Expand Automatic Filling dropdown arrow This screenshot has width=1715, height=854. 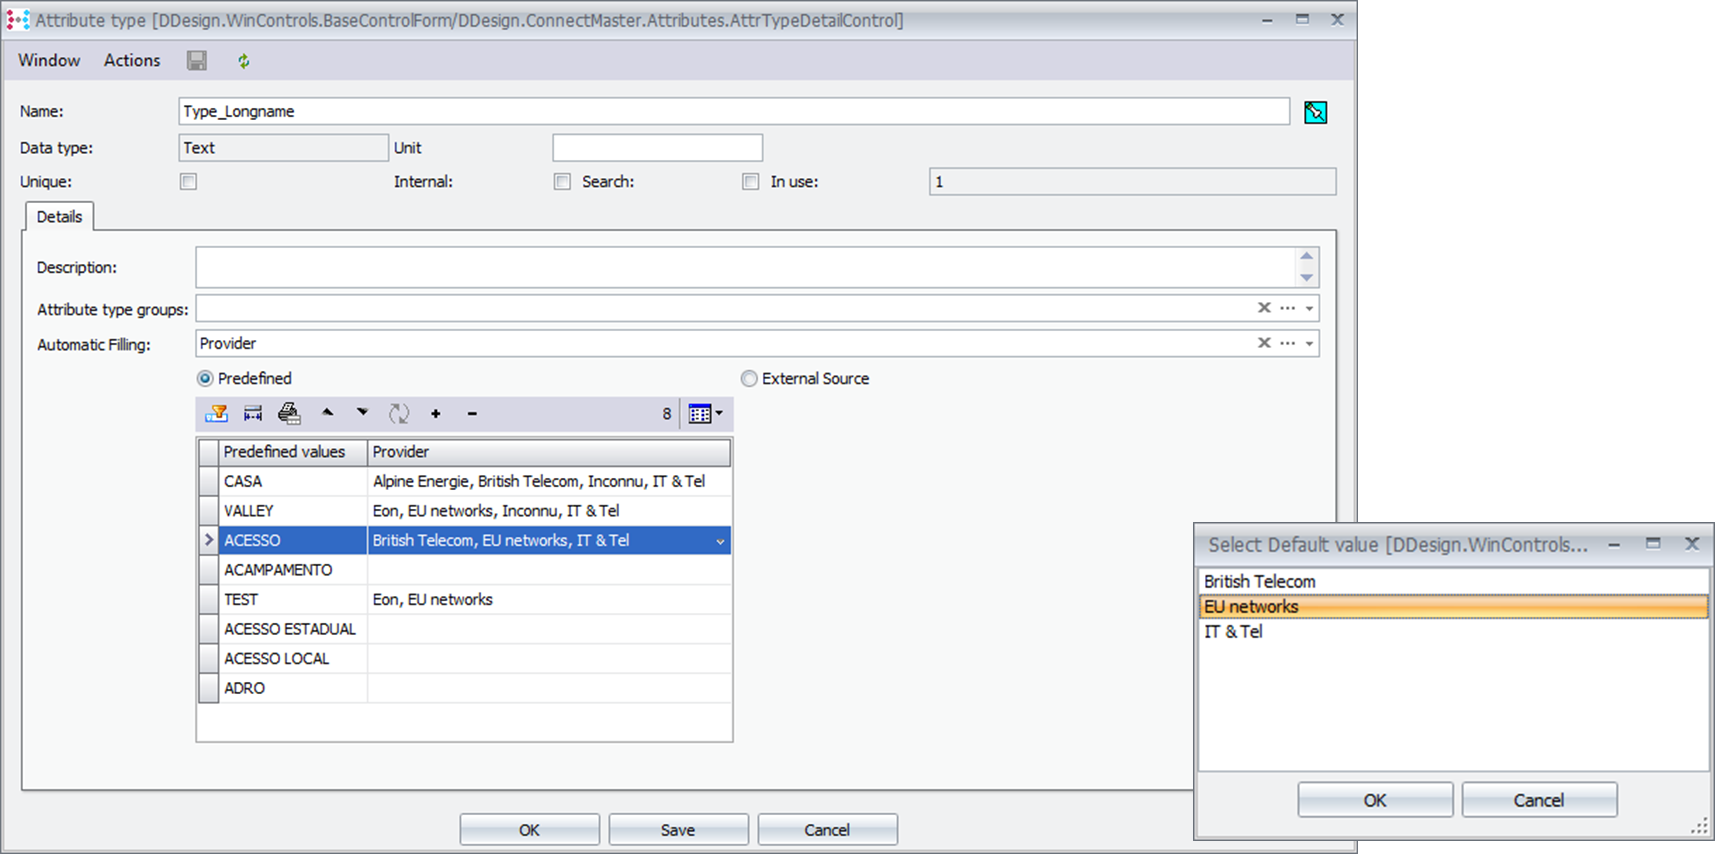(x=1309, y=344)
